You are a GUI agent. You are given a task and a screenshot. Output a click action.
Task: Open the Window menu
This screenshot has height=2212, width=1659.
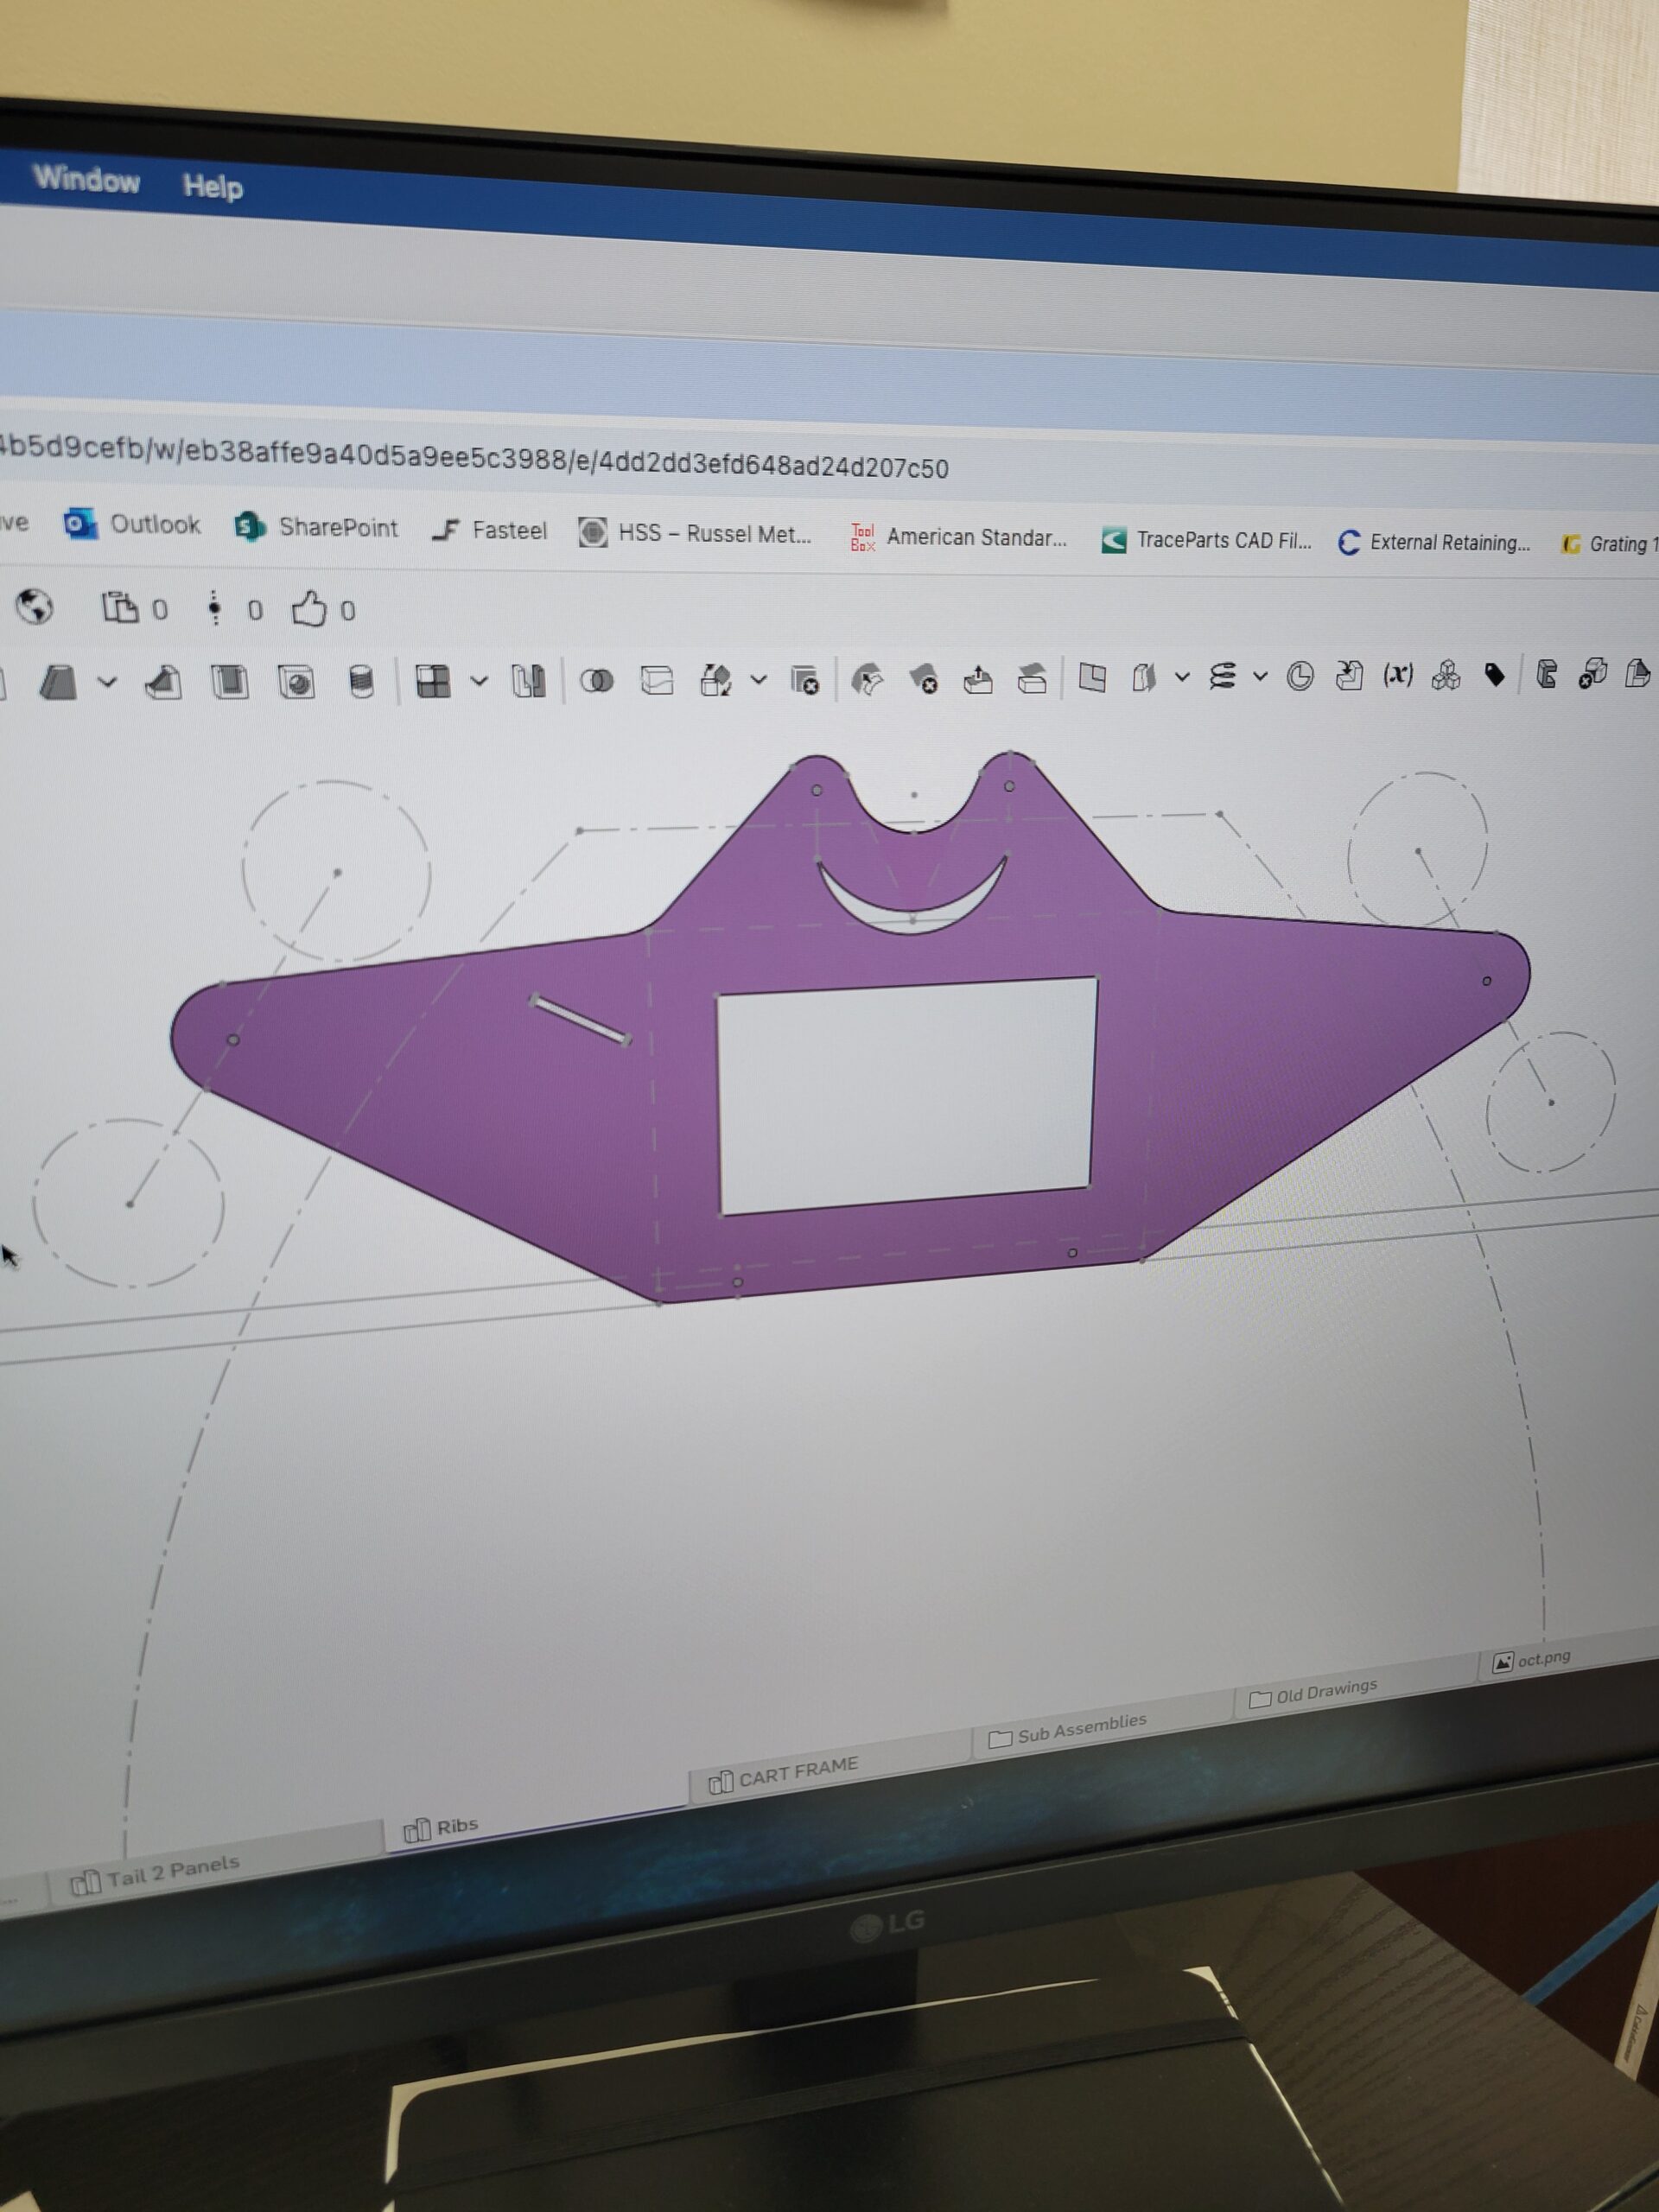point(86,179)
